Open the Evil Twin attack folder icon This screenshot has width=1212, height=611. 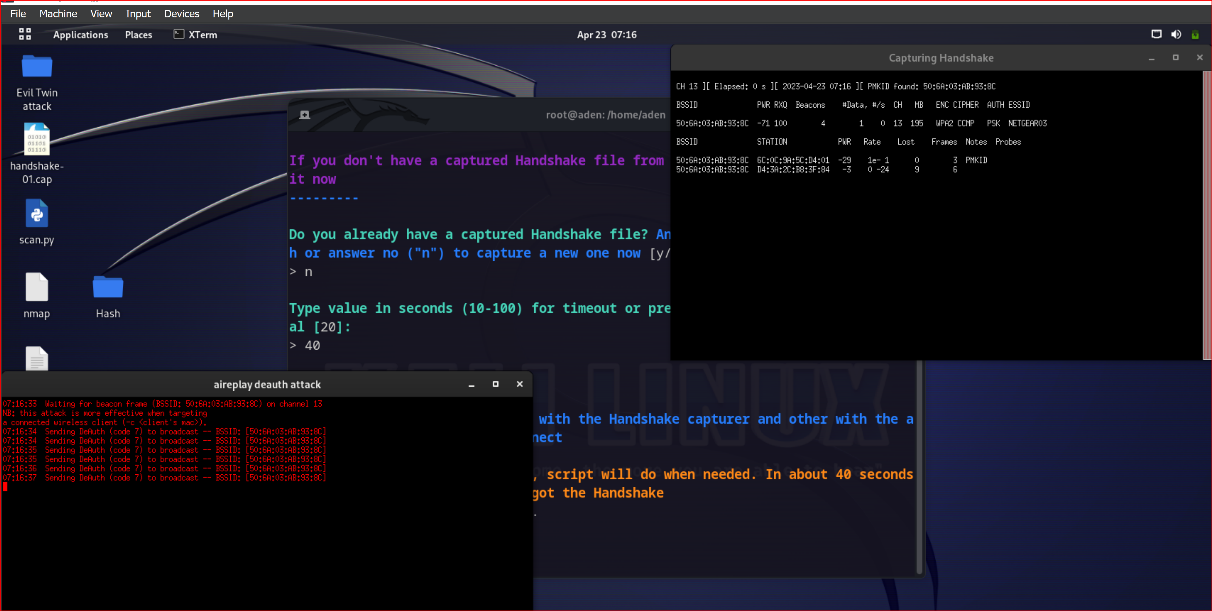click(37, 67)
